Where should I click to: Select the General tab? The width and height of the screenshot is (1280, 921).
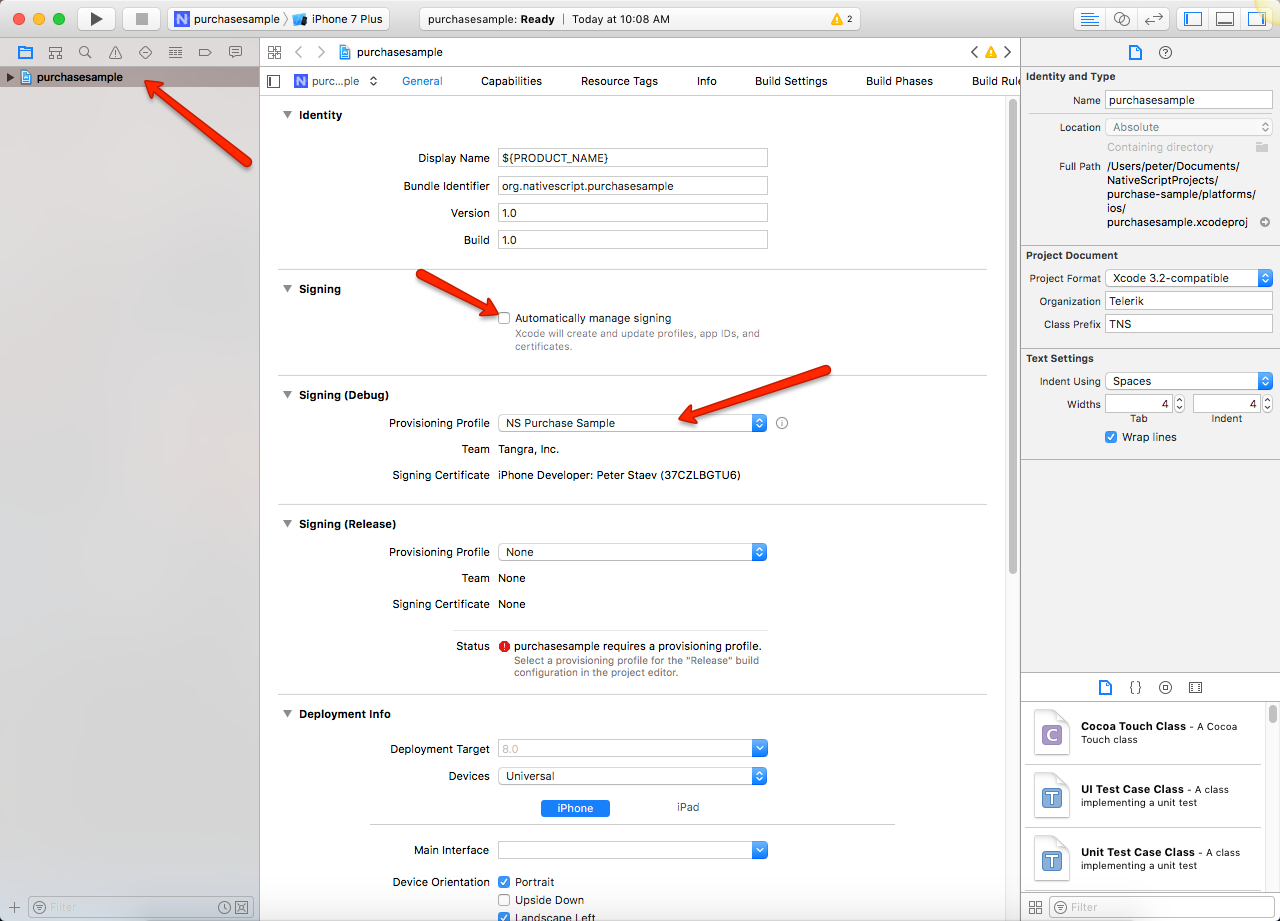tap(422, 81)
